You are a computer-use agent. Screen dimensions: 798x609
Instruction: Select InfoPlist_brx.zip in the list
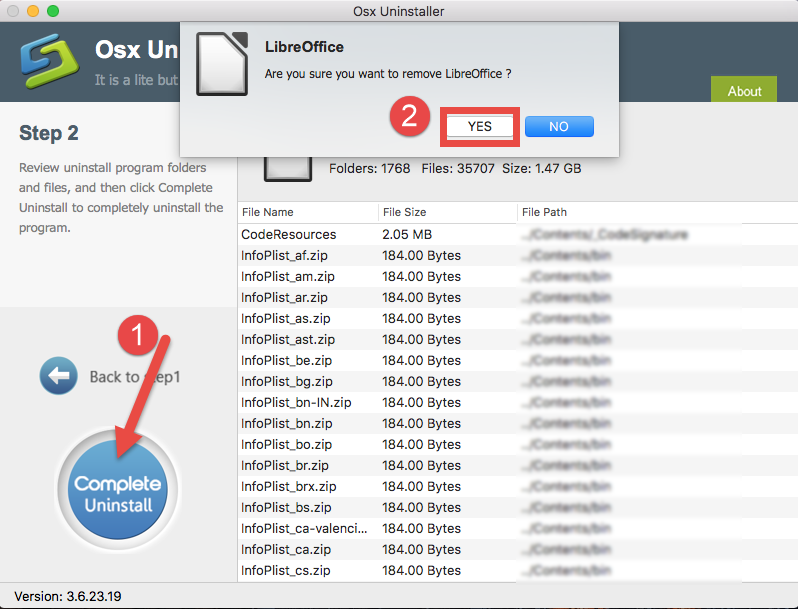tap(518, 486)
